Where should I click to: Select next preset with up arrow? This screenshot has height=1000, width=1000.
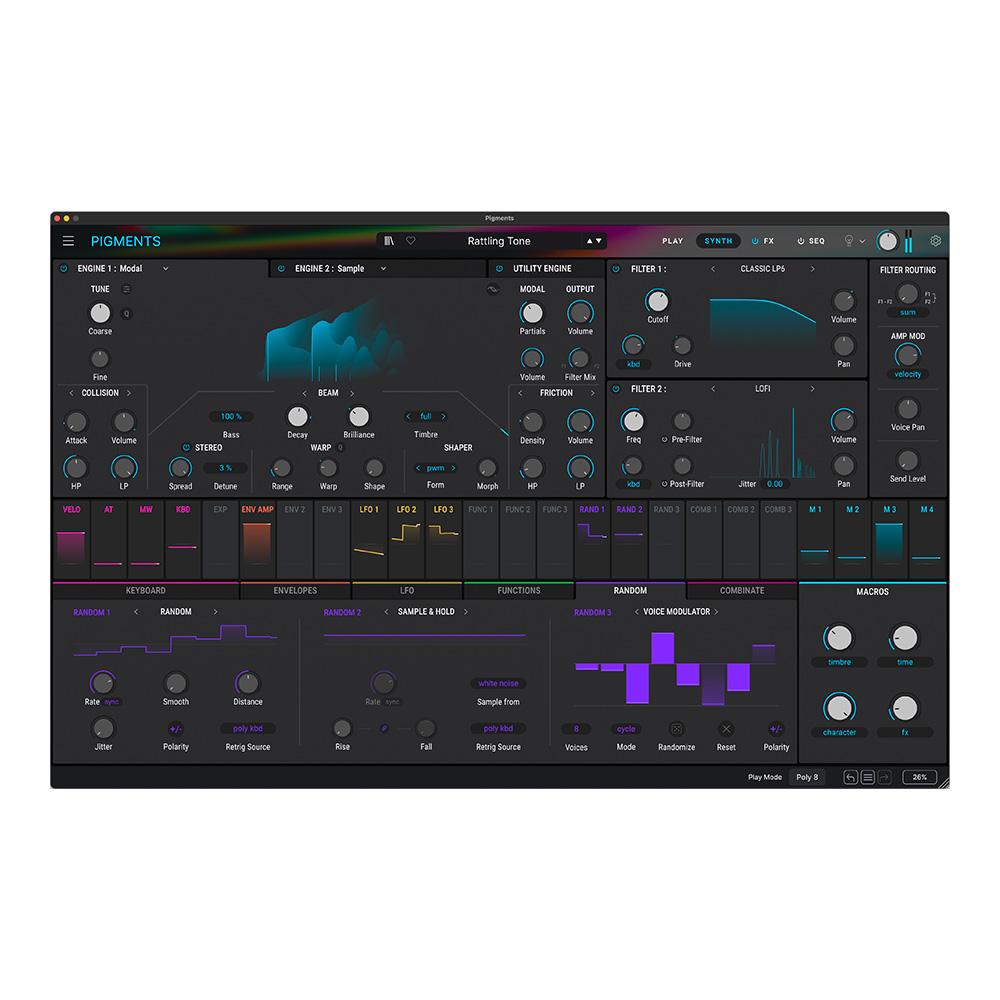[589, 241]
